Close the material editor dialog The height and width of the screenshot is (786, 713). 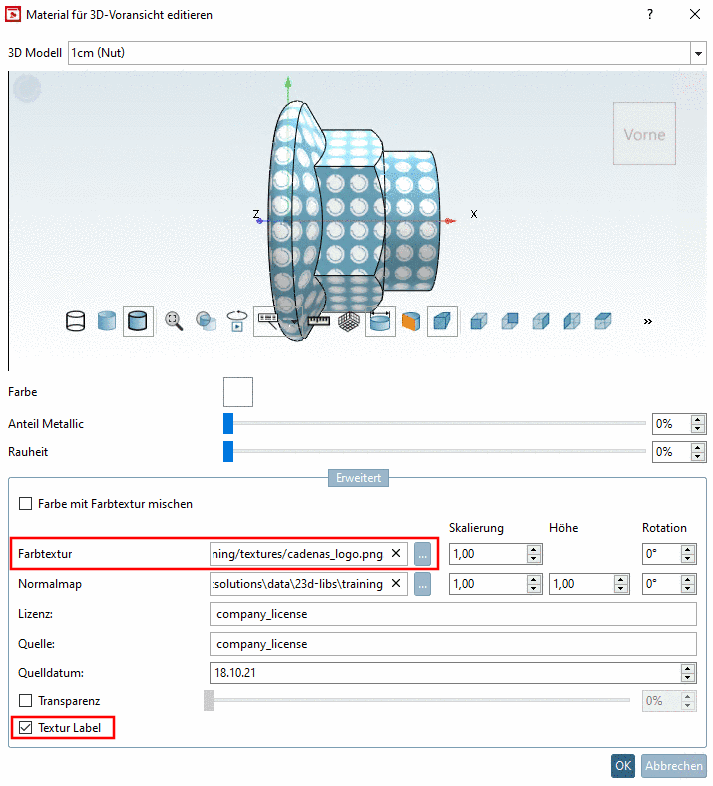(x=694, y=14)
